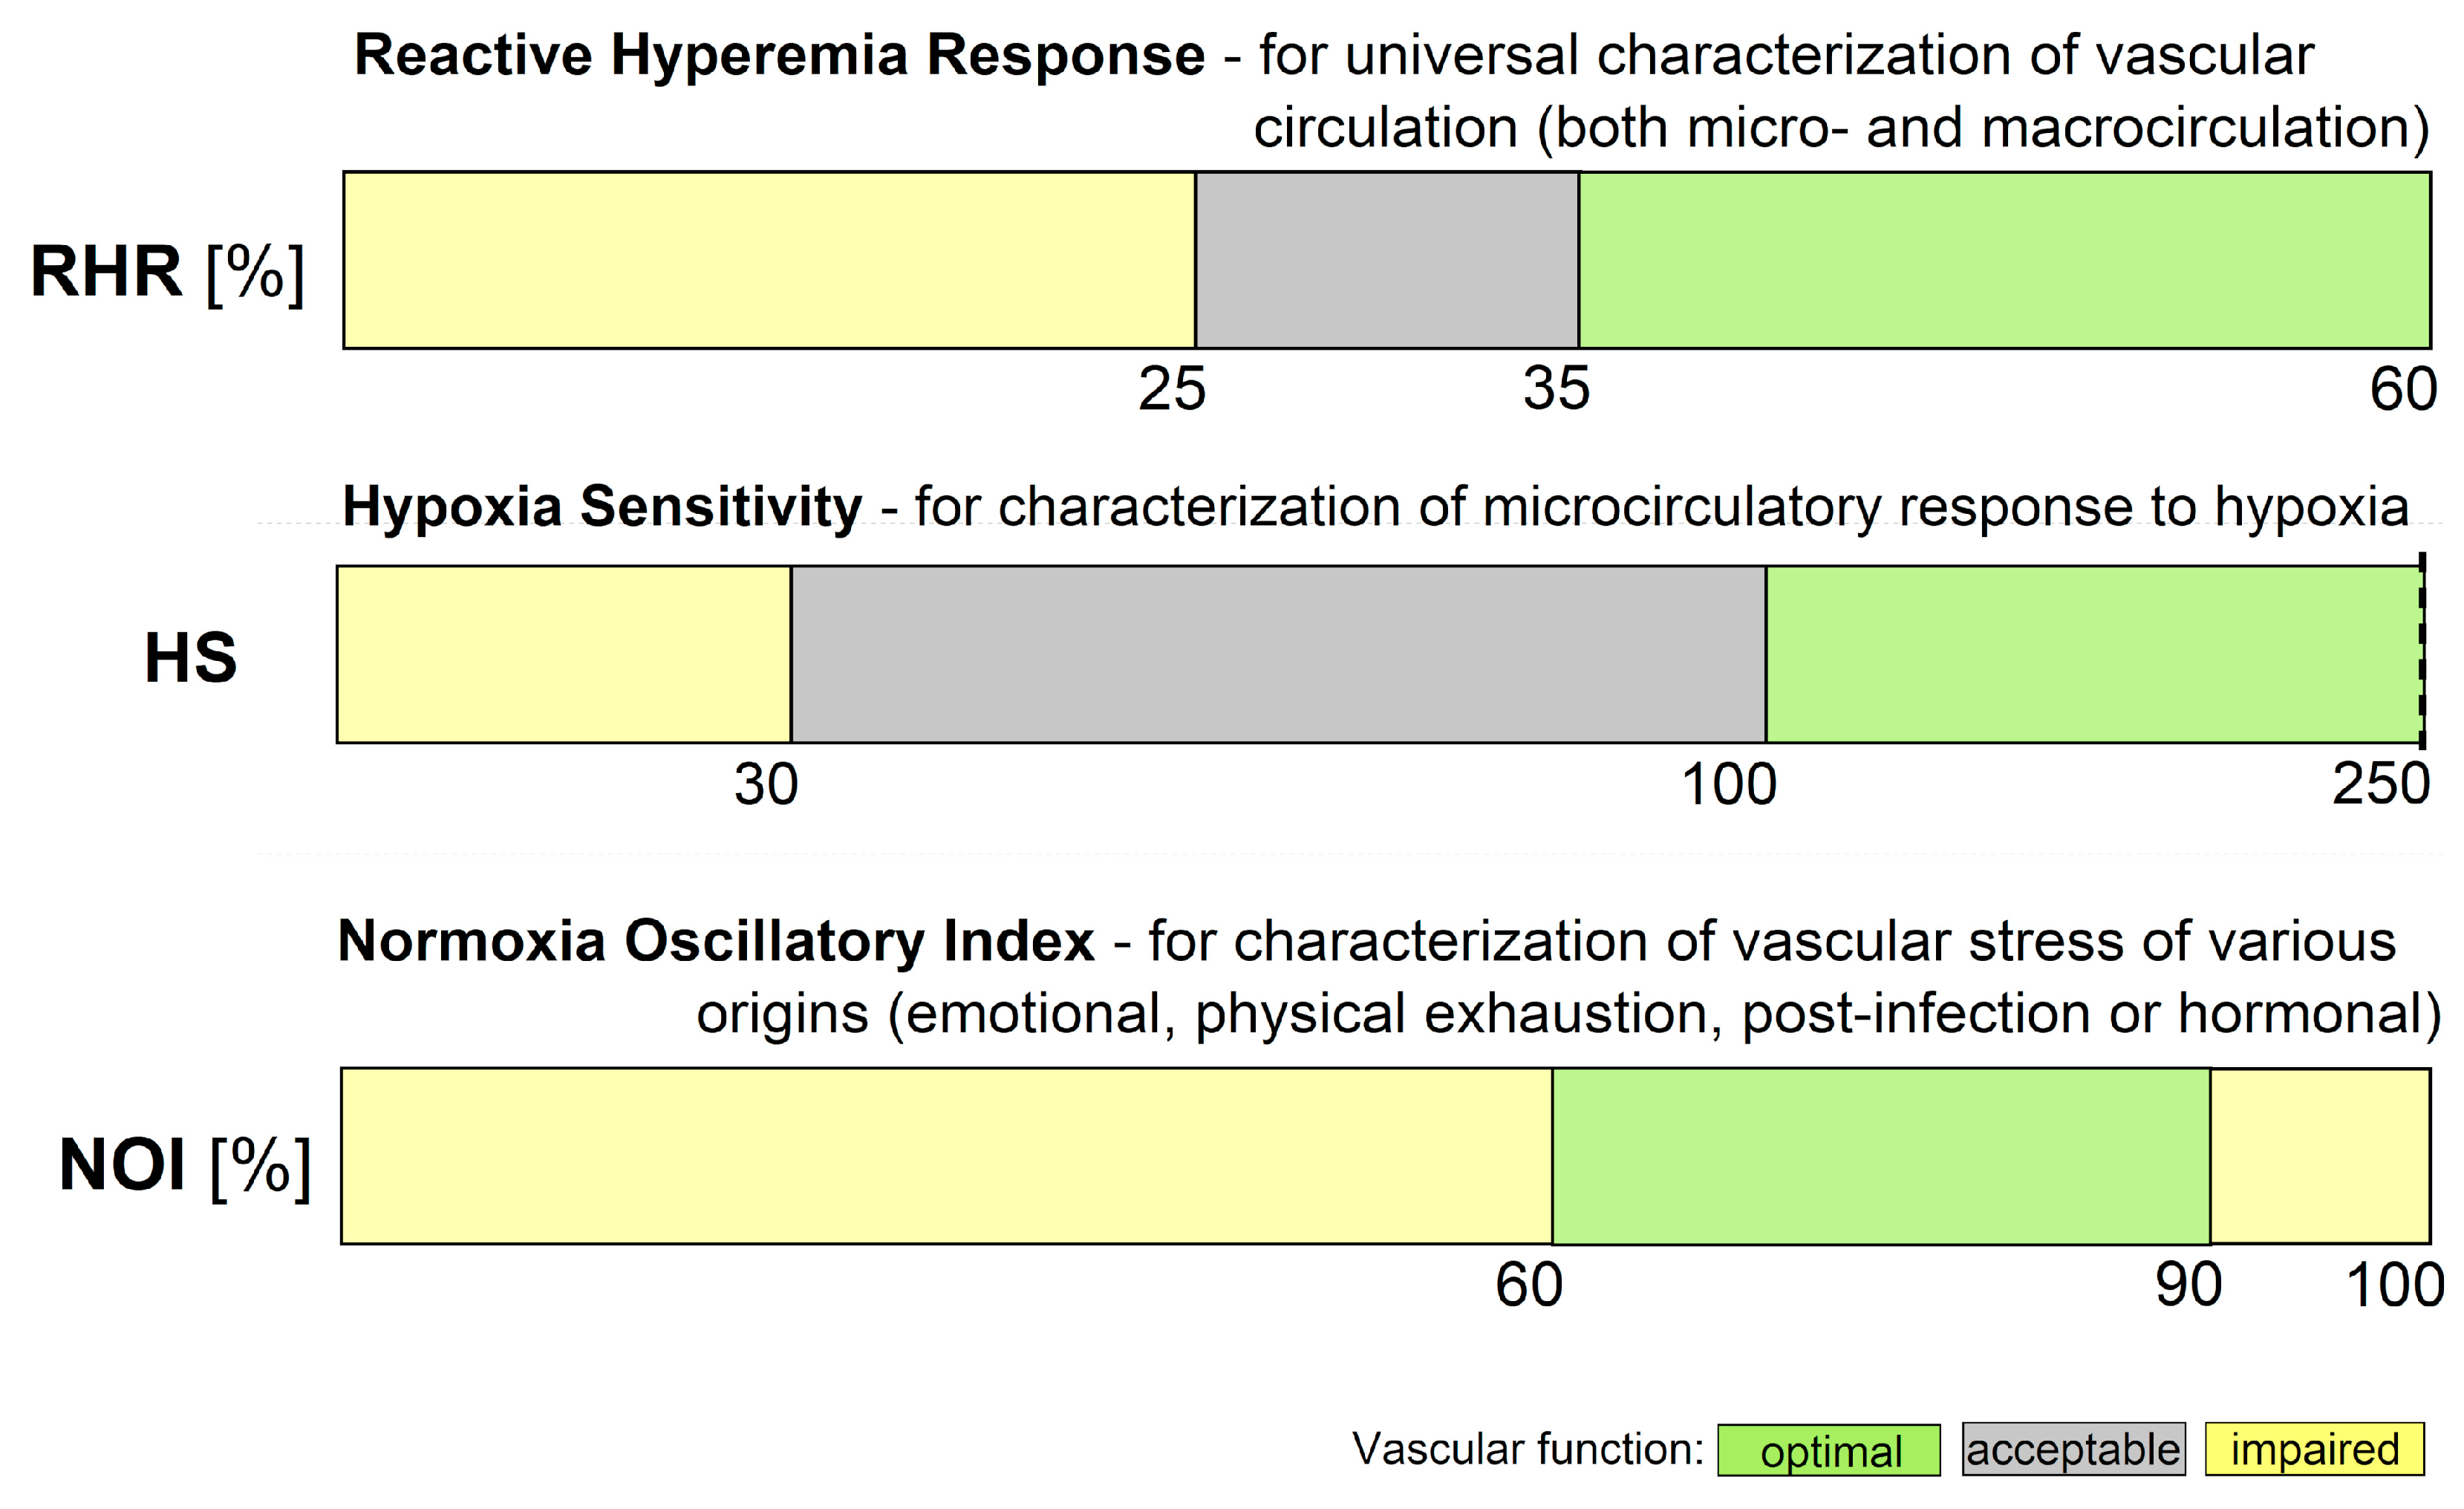Select the yellow segment of the HS bar
The height and width of the screenshot is (1509, 2464).
point(564,654)
